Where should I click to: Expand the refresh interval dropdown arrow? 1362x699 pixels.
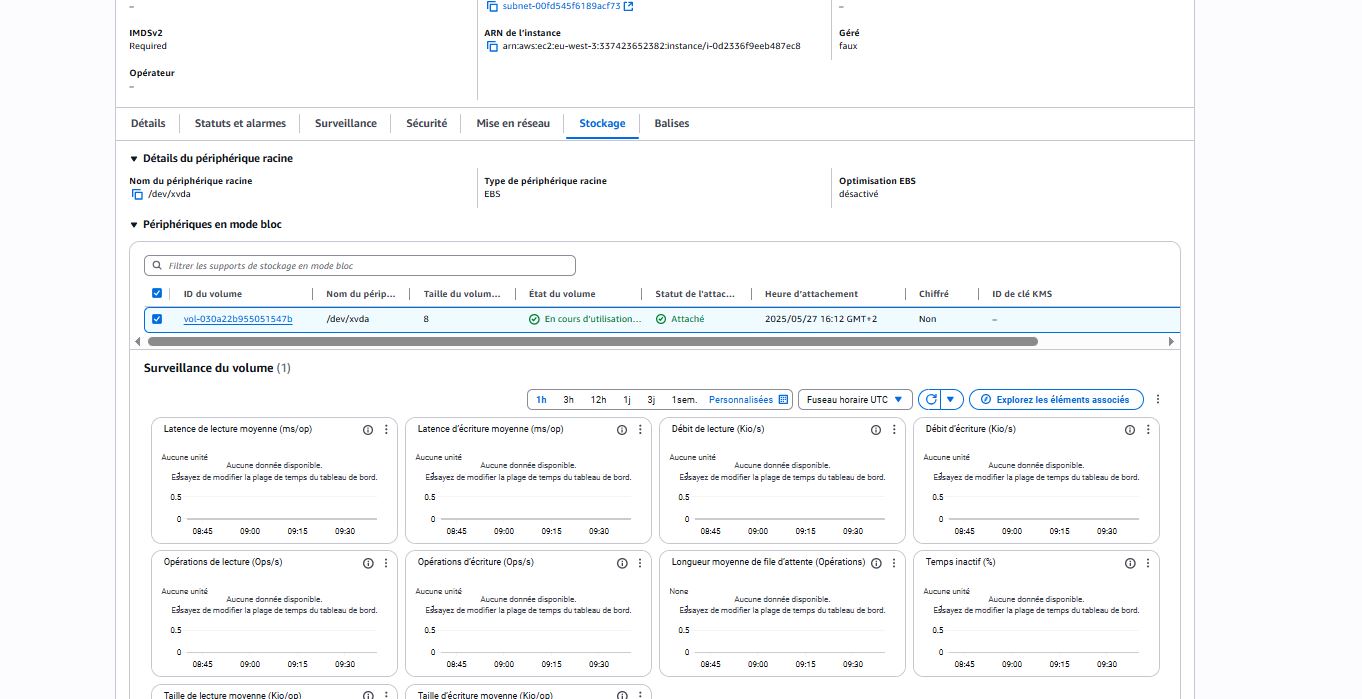coord(951,400)
